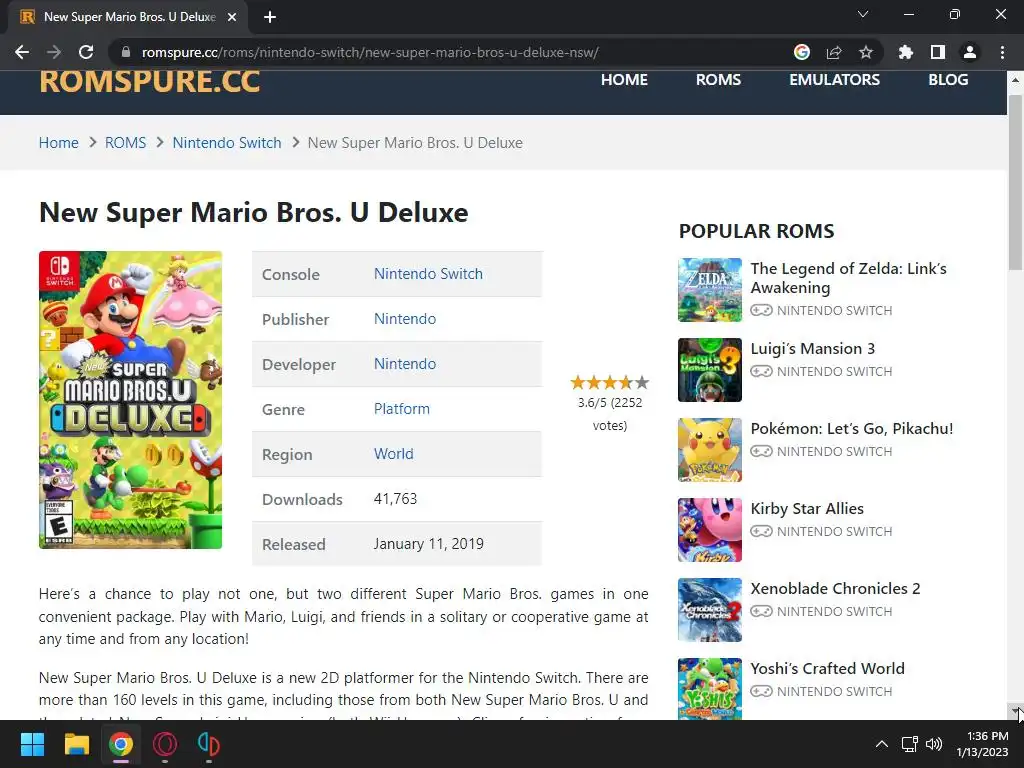Open the Chrome three-dot menu
Image resolution: width=1024 pixels, height=768 pixels.
1002,52
